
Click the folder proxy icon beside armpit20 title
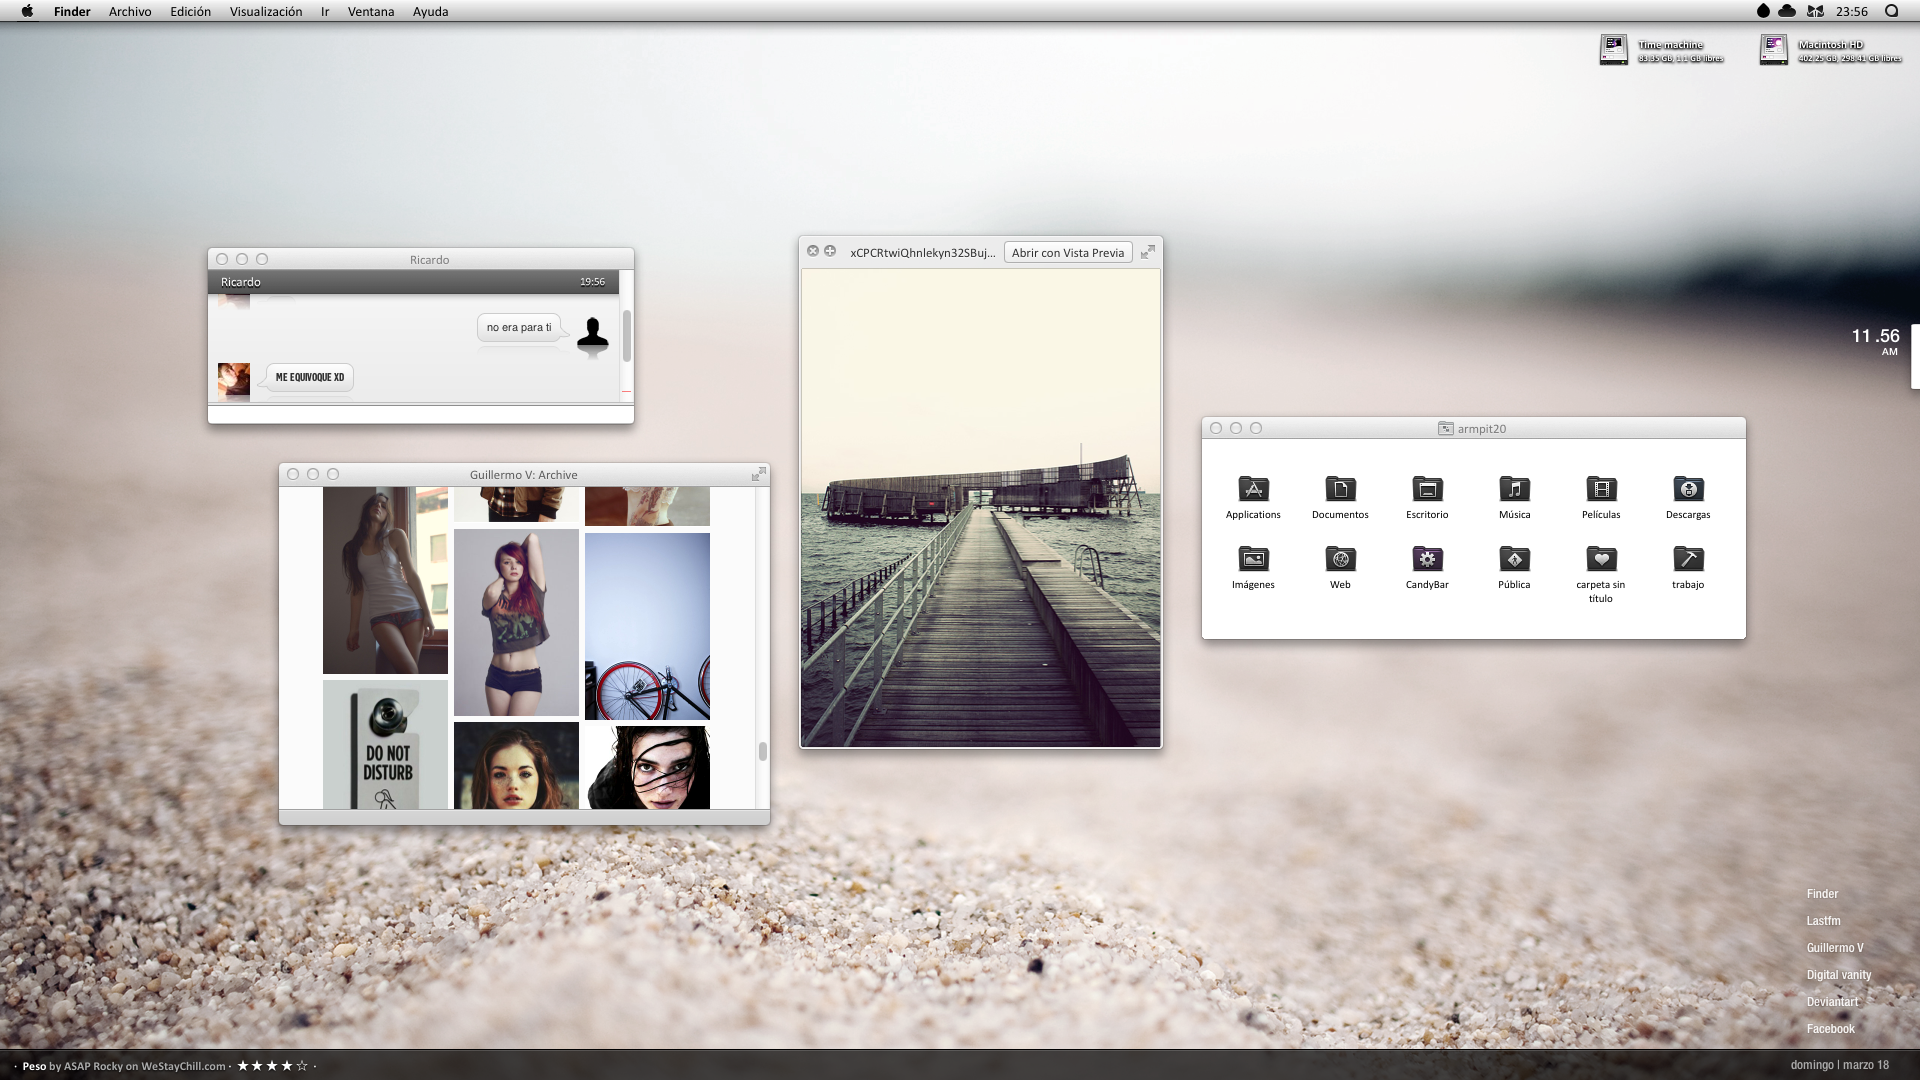coord(1445,428)
